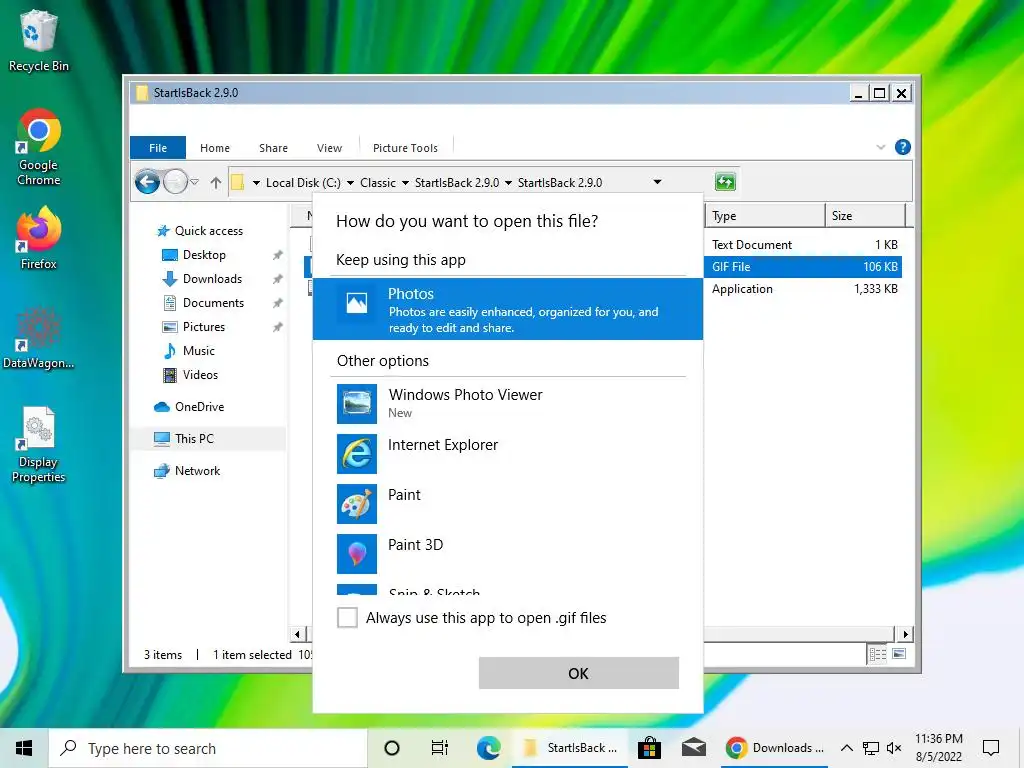Click OK in open-with dialog
The image size is (1024, 768).
pos(578,673)
